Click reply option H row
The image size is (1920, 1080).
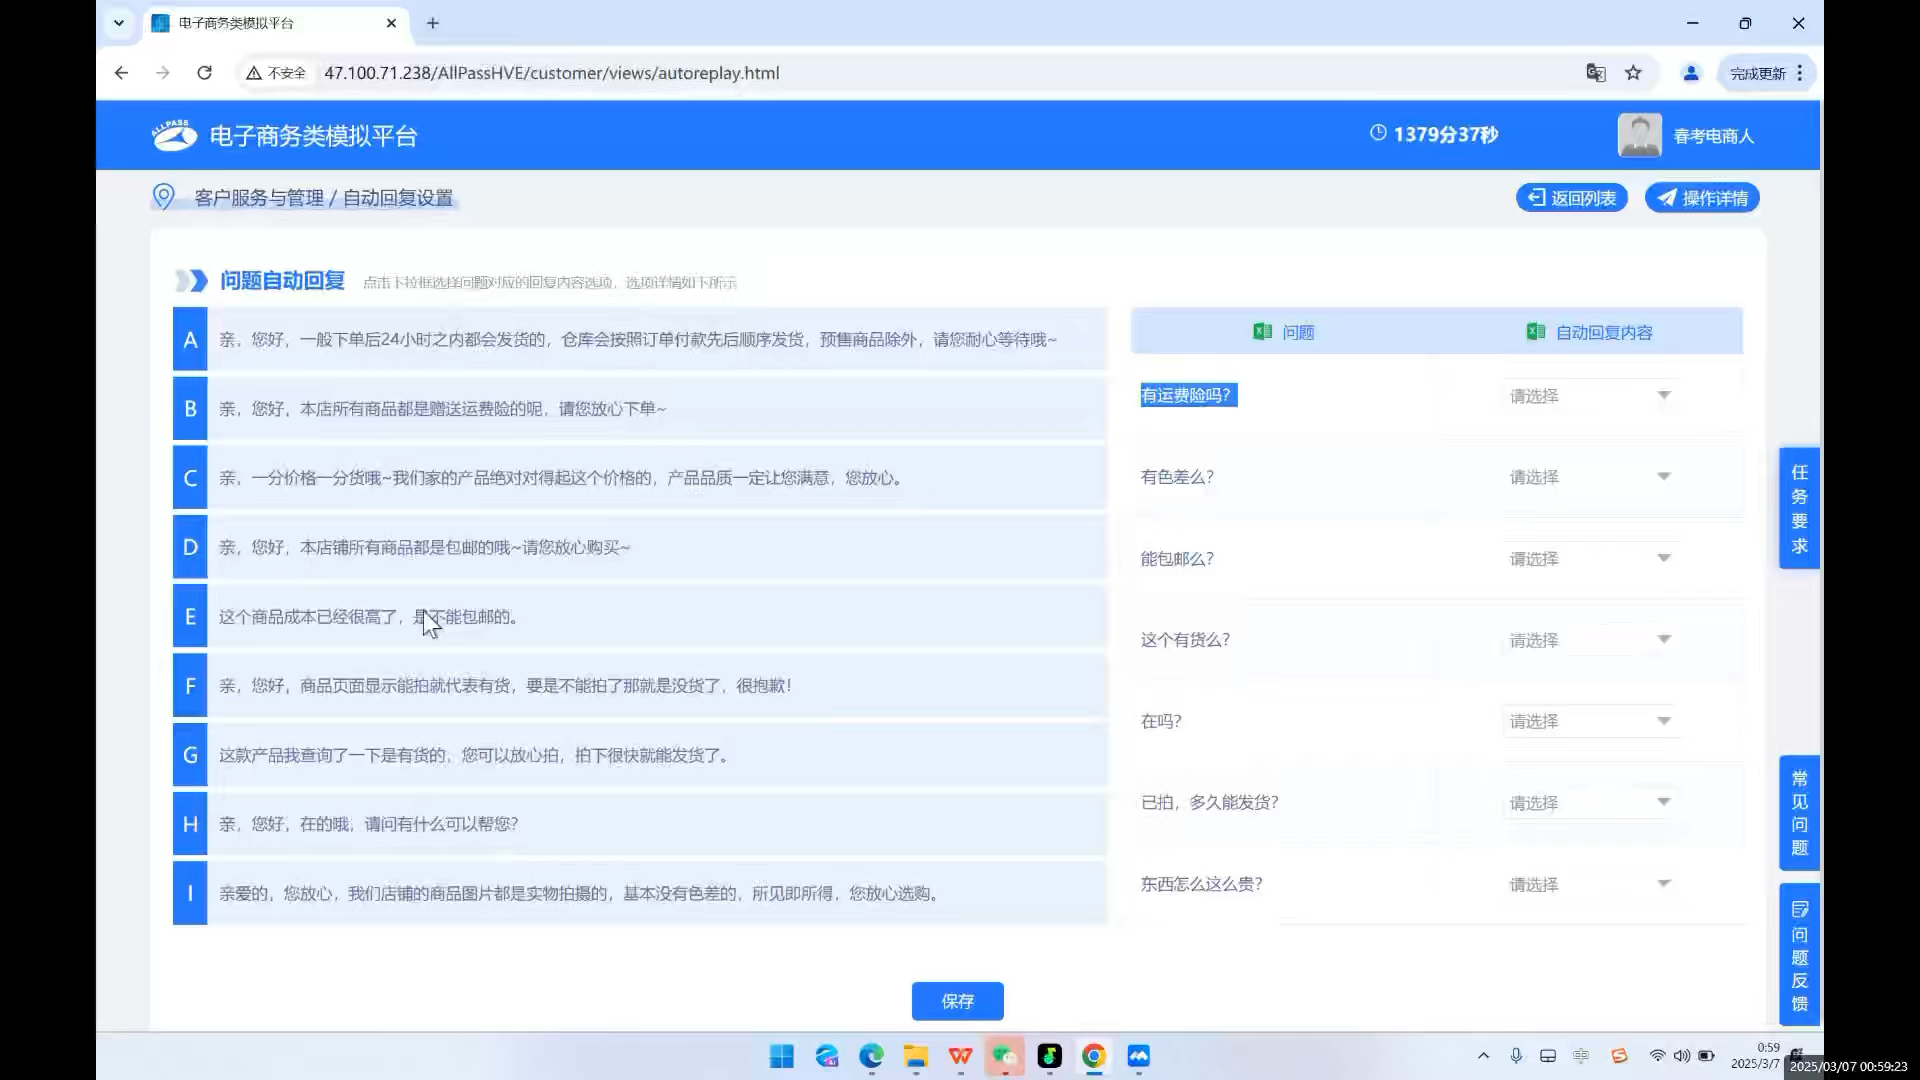640,824
